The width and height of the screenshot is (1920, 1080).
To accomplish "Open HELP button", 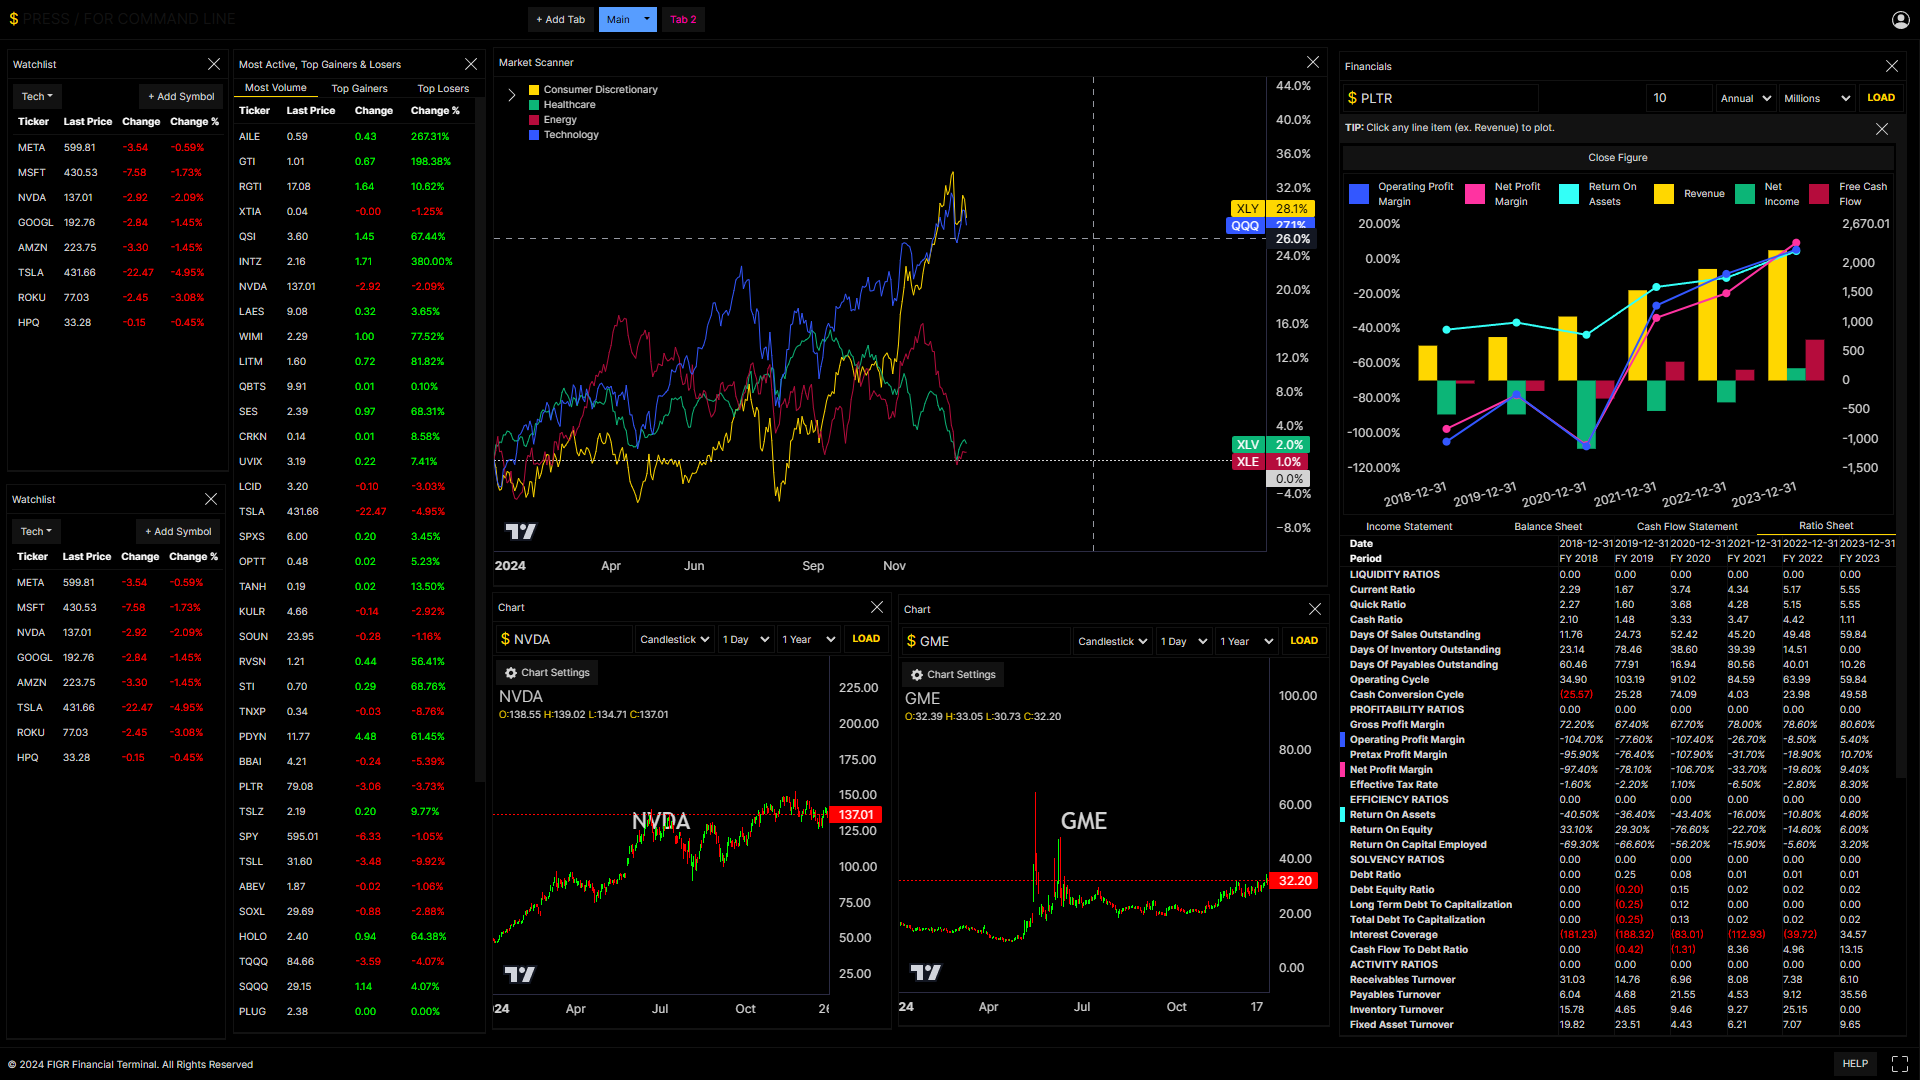I will coord(1855,1064).
